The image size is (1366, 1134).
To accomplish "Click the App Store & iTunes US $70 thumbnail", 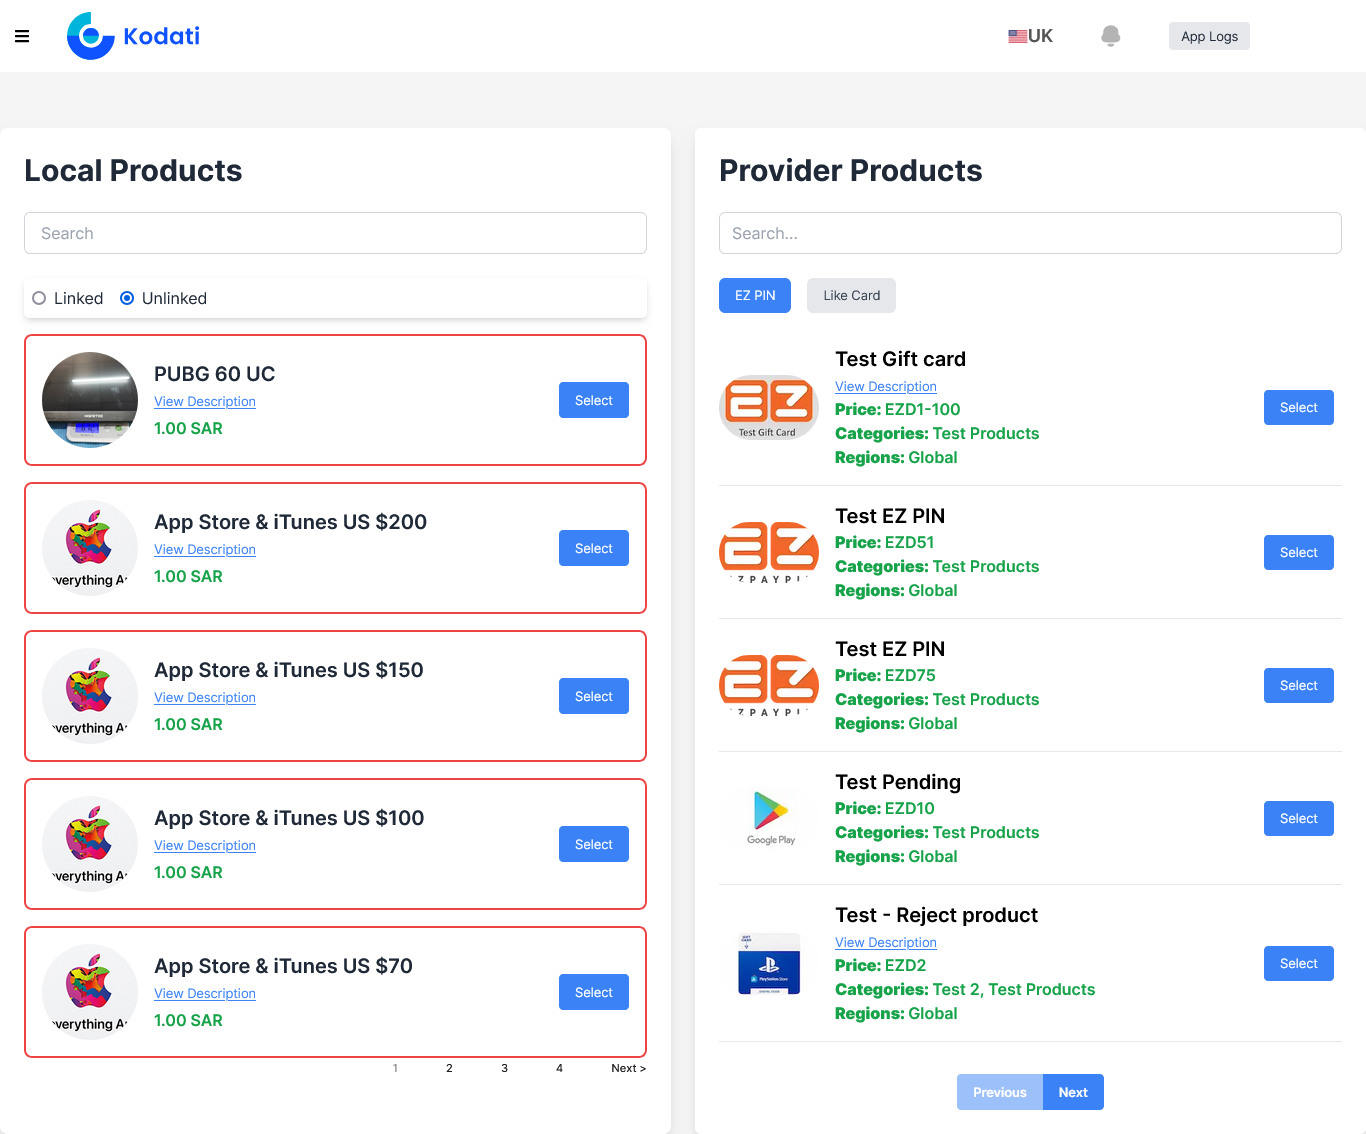I will tap(90, 992).
